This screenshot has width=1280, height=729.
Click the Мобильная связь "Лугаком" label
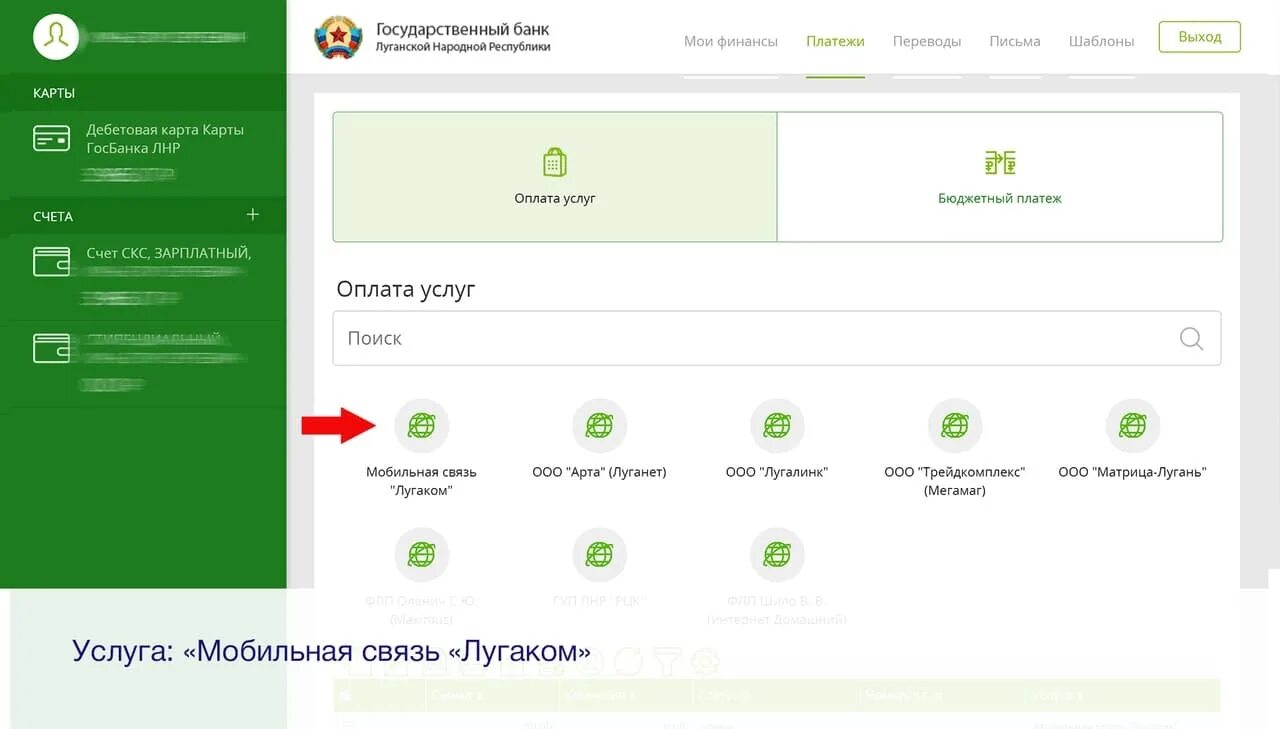(422, 481)
